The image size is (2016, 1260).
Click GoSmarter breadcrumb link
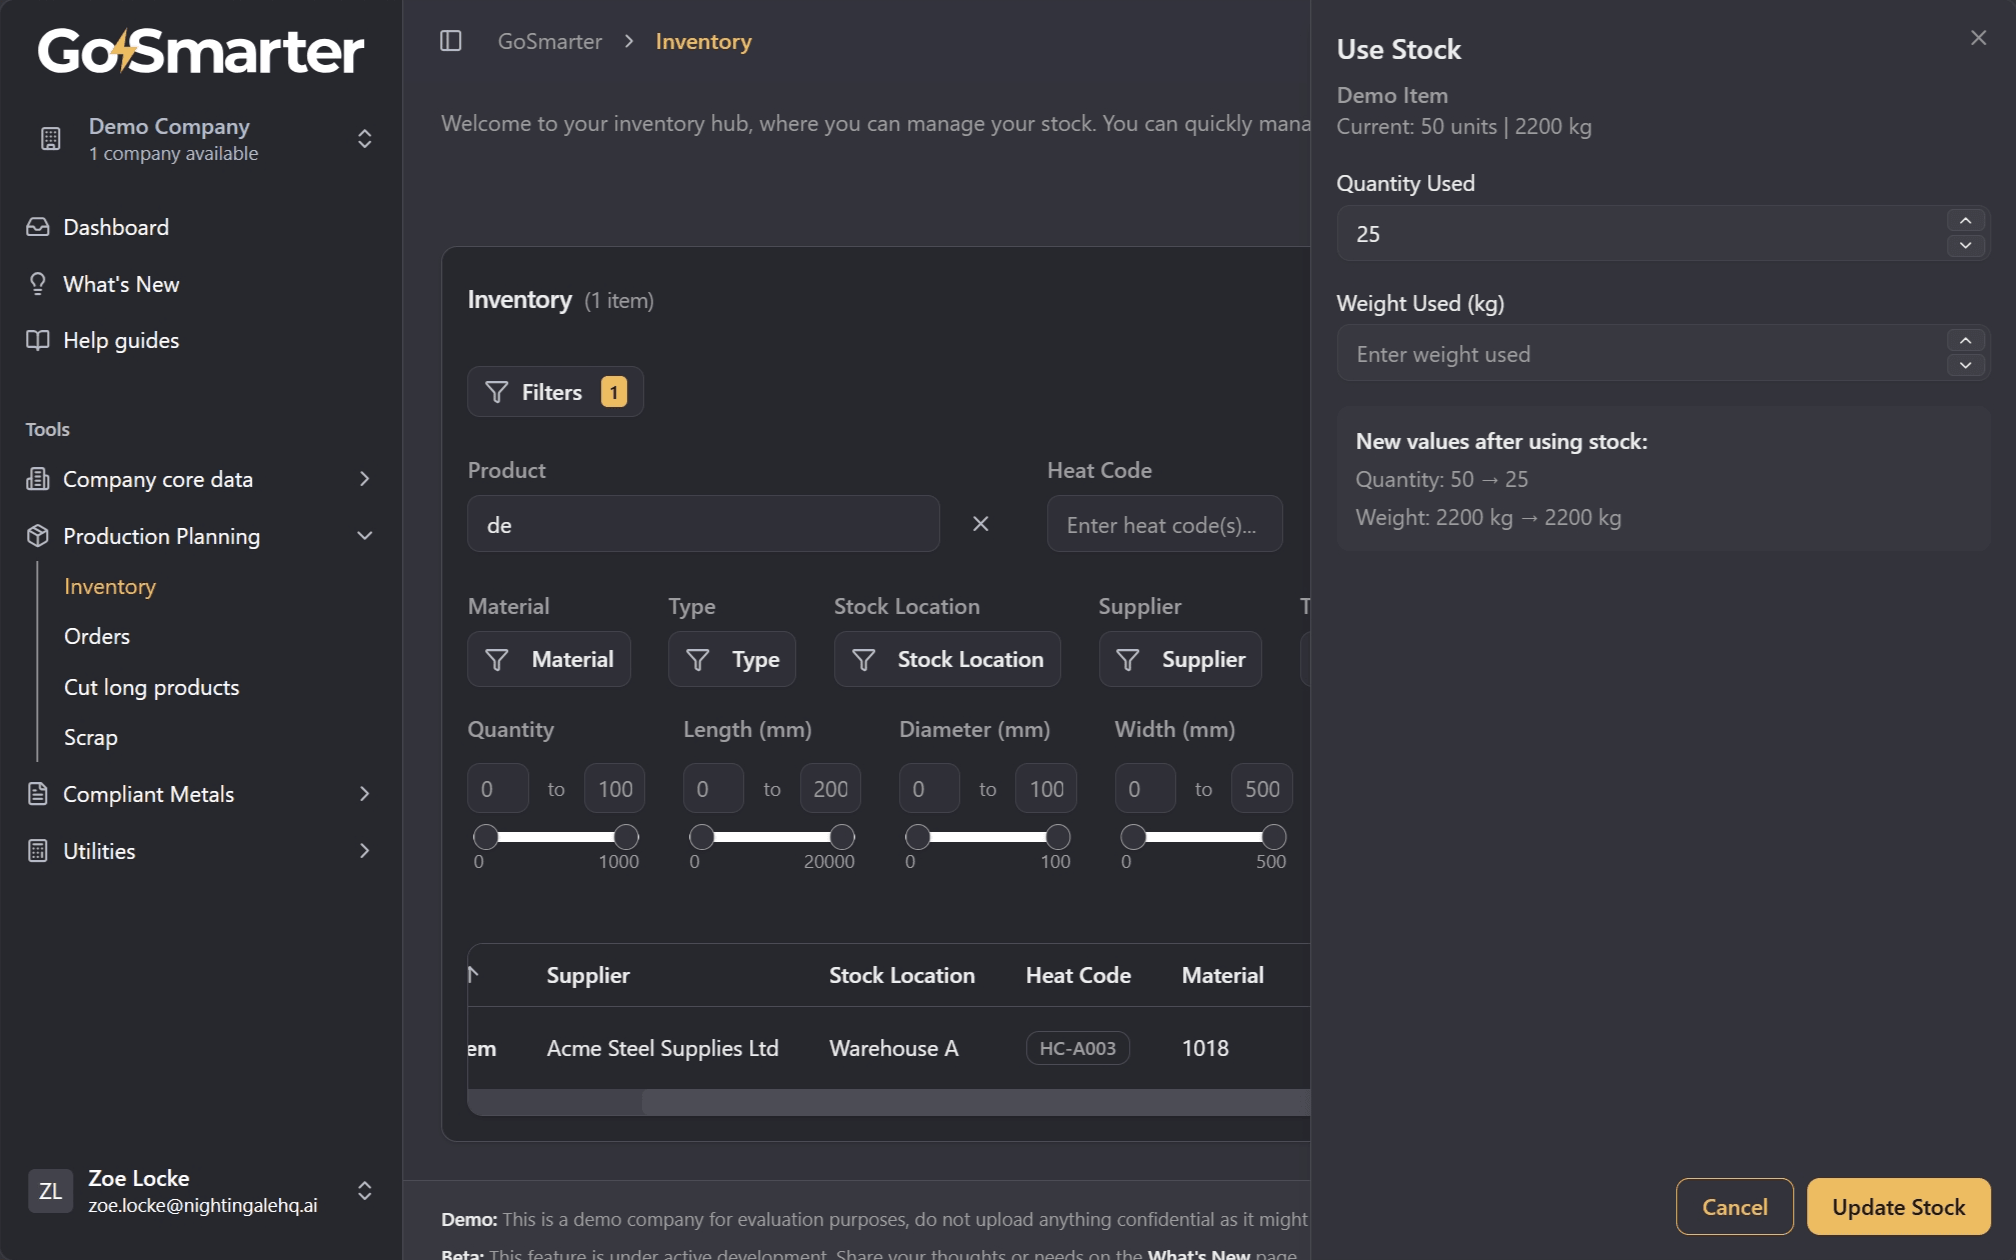[550, 41]
